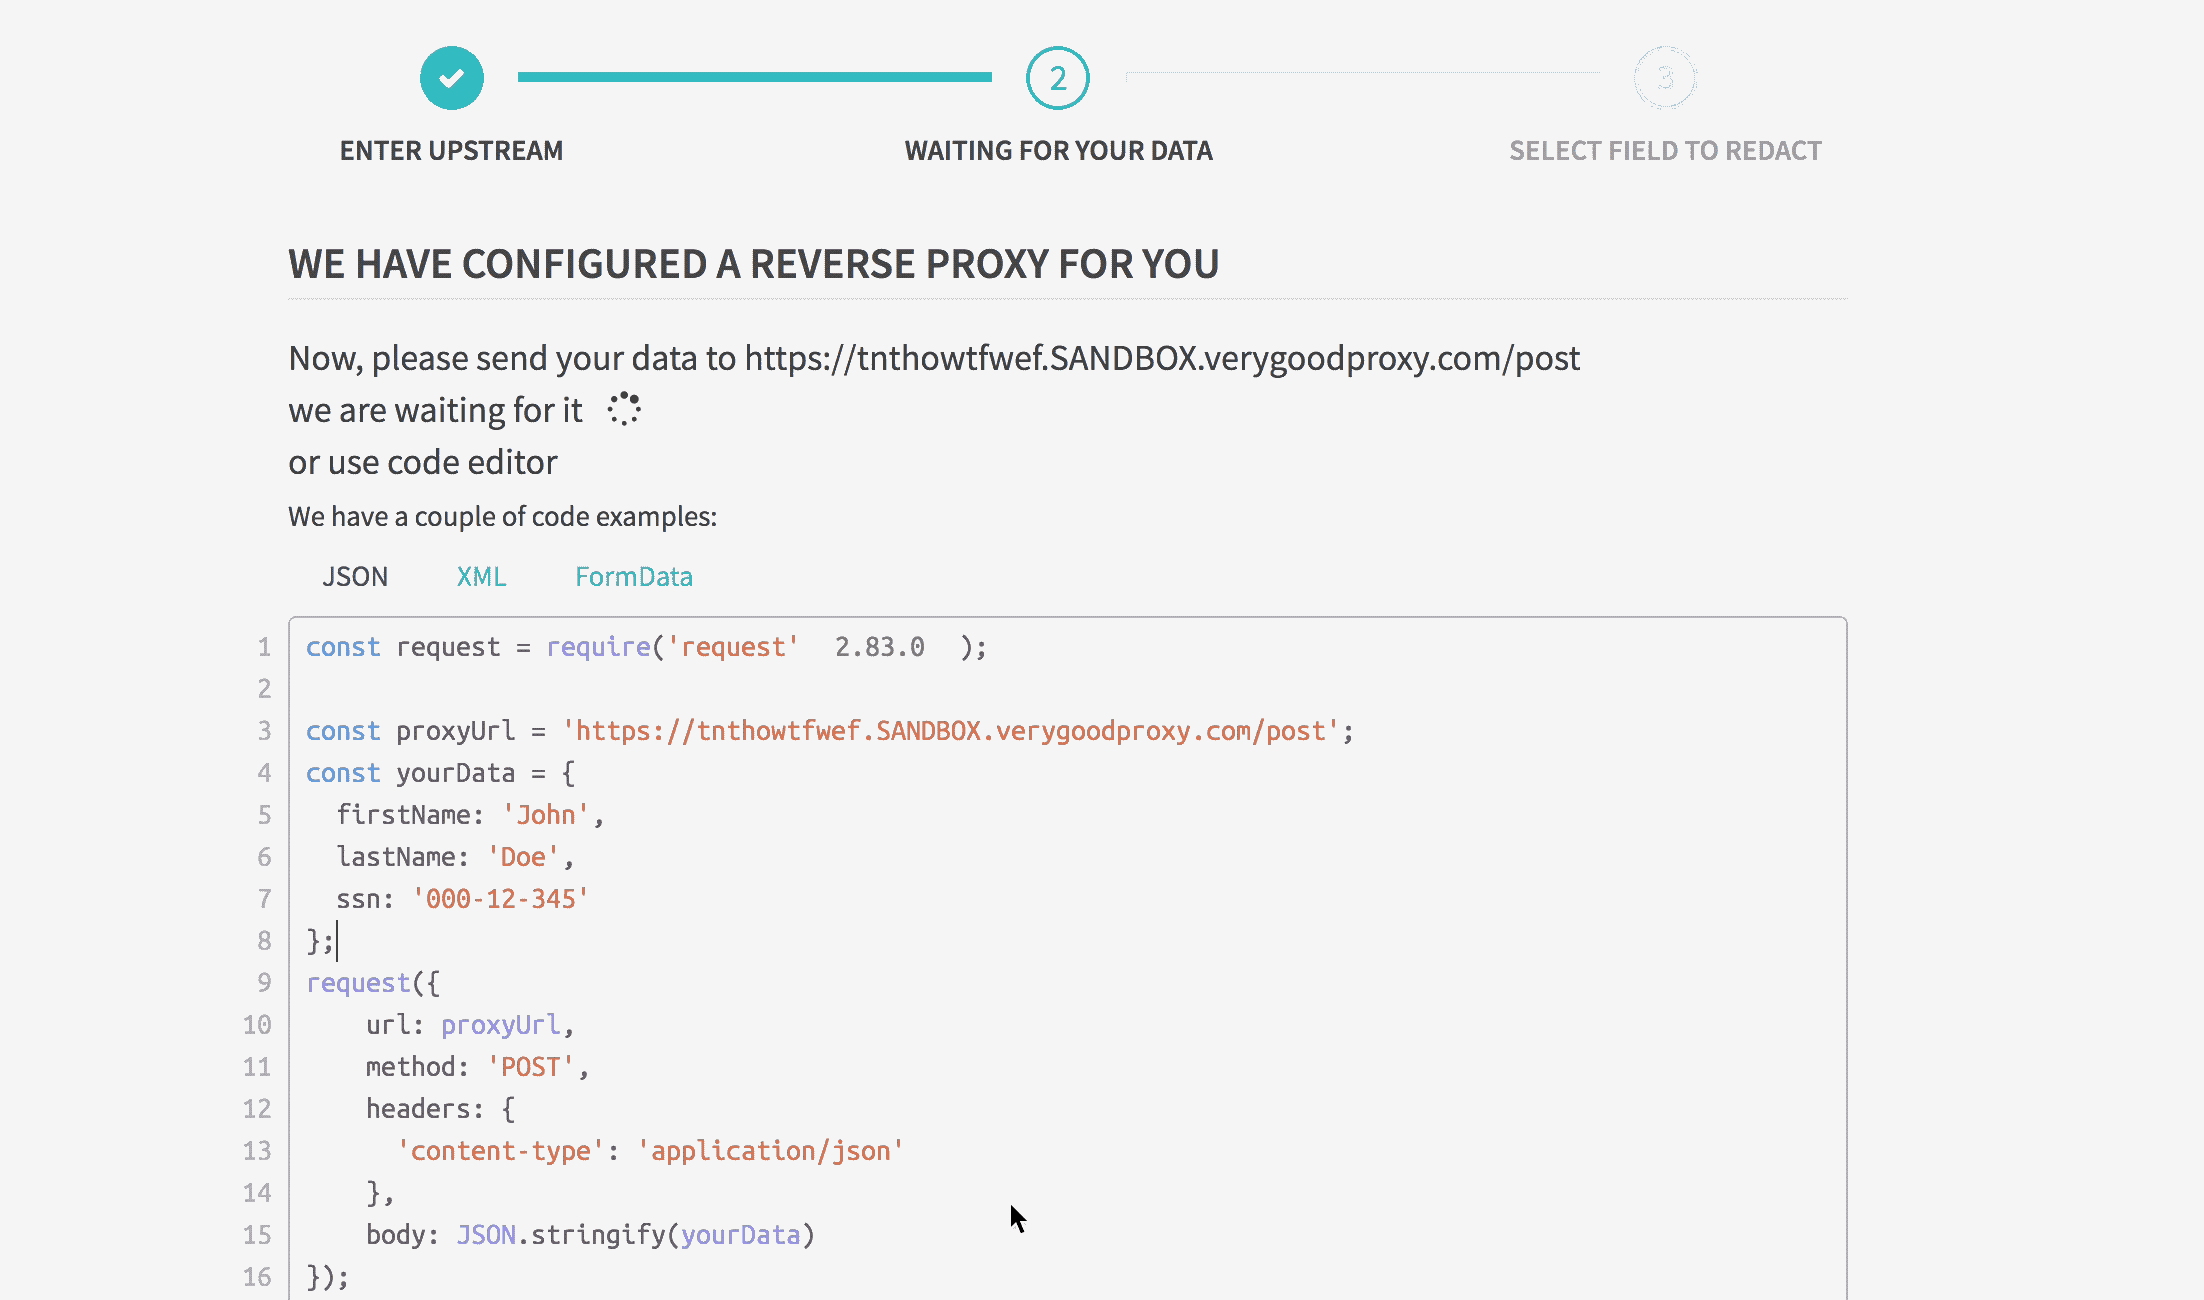Click the 'Select Field To Redact' label

[1665, 151]
